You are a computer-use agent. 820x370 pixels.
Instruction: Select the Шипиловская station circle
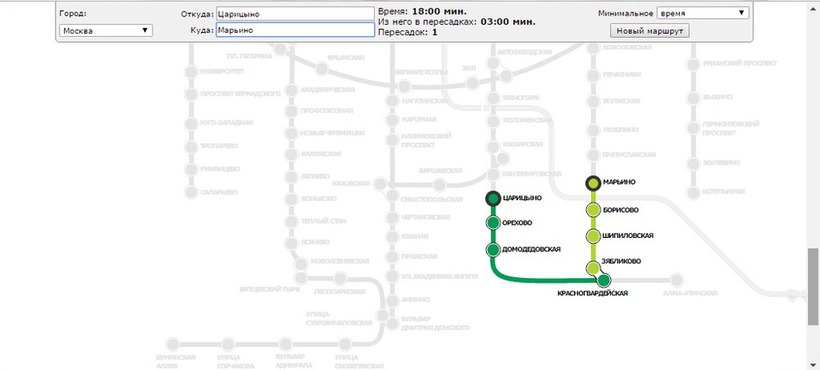click(593, 236)
